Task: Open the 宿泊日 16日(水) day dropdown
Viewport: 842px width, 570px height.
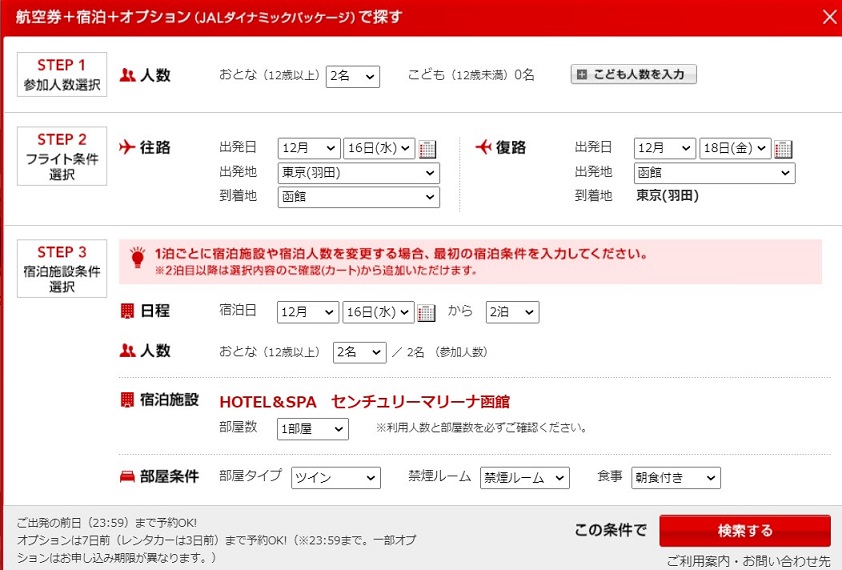Action: (378, 312)
